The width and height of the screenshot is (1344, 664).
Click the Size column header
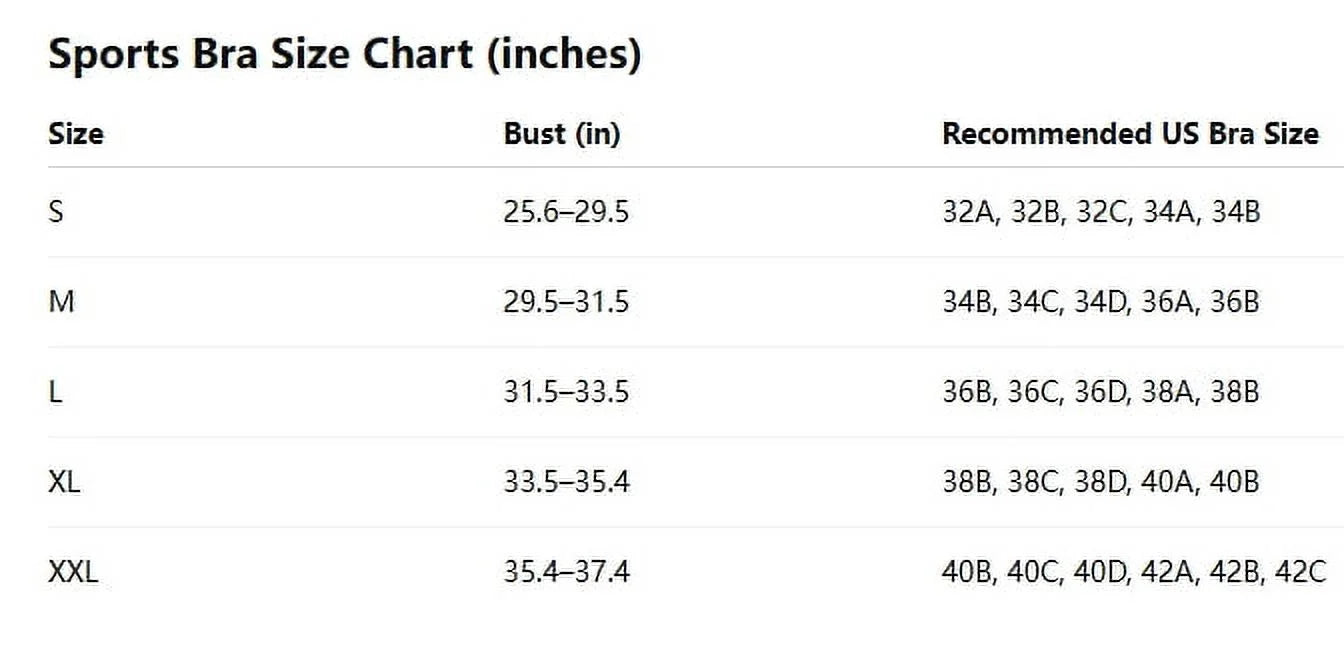(75, 134)
